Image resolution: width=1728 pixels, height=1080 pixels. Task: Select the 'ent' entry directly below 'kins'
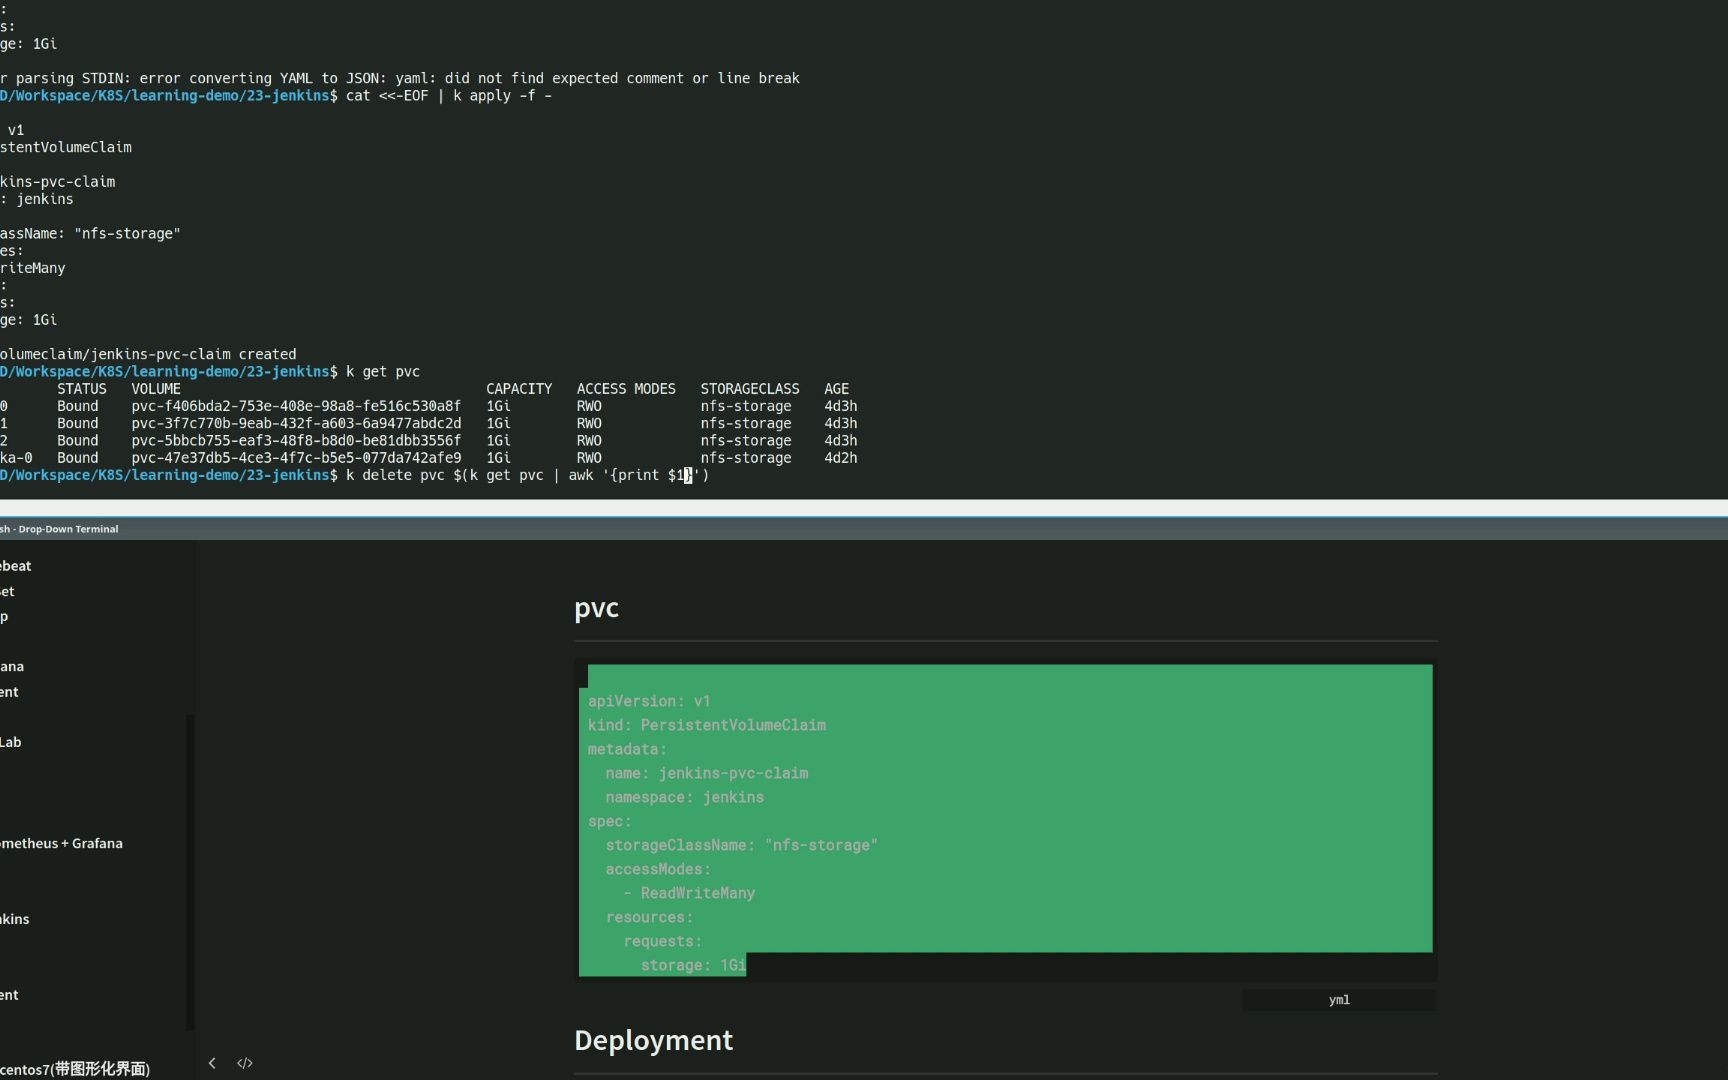point(9,995)
